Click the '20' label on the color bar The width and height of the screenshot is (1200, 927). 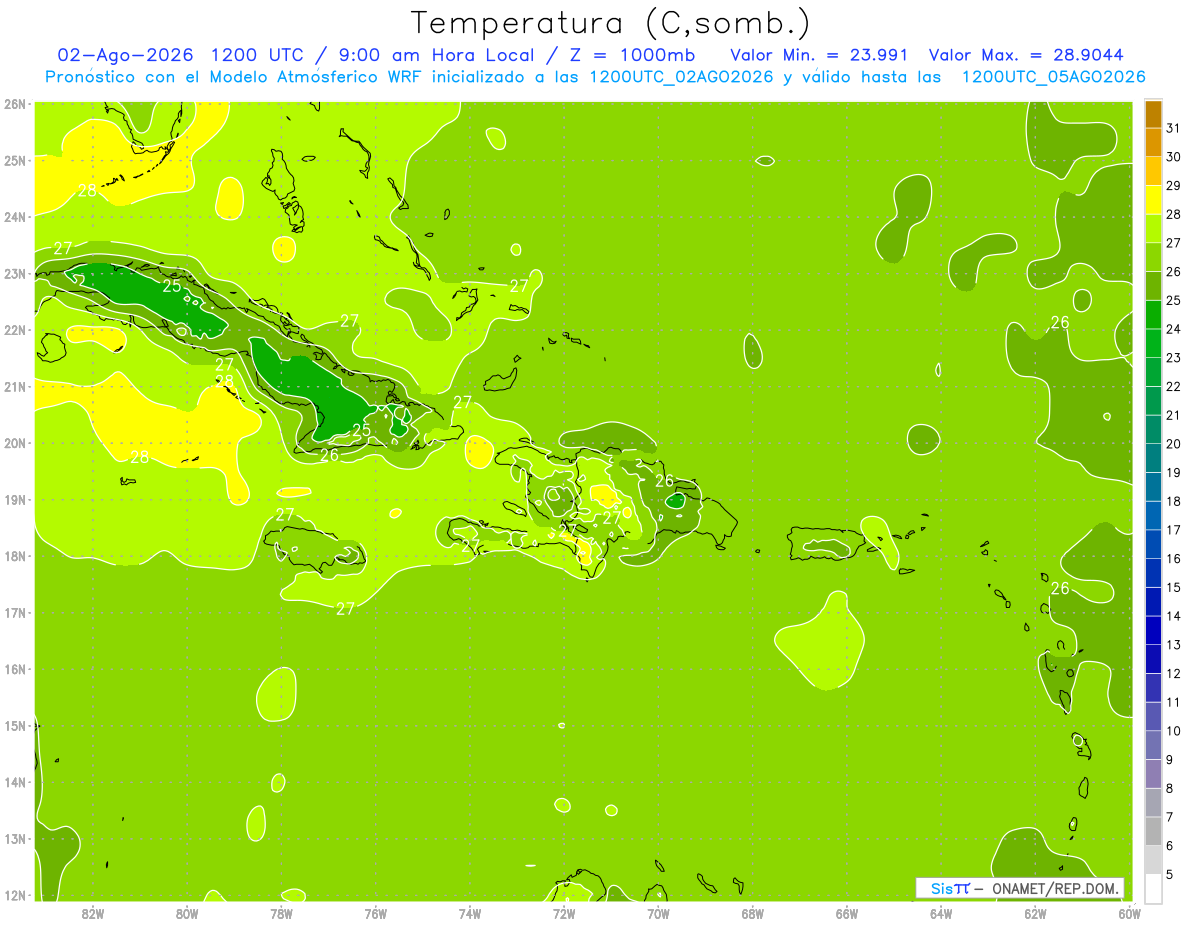click(1173, 444)
